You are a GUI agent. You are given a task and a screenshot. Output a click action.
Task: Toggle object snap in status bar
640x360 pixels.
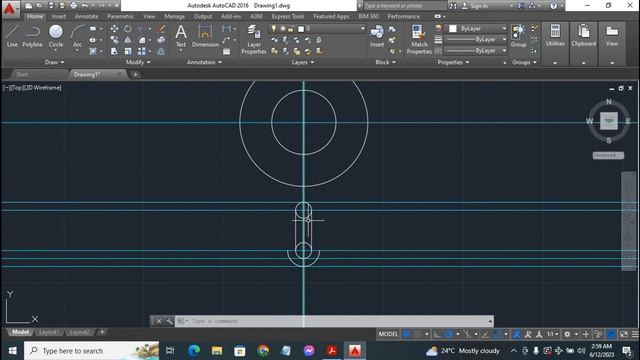pyautogui.click(x=497, y=334)
